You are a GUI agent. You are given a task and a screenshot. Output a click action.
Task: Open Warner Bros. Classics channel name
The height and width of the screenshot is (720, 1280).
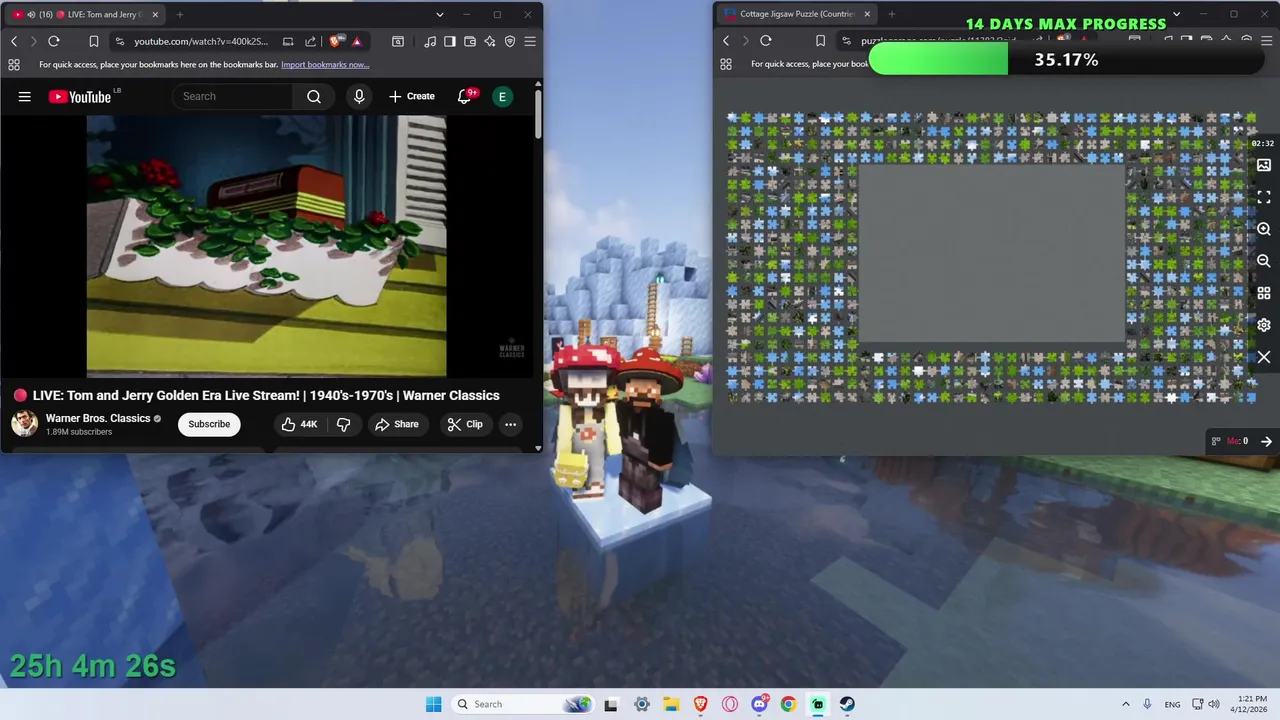[x=98, y=418]
